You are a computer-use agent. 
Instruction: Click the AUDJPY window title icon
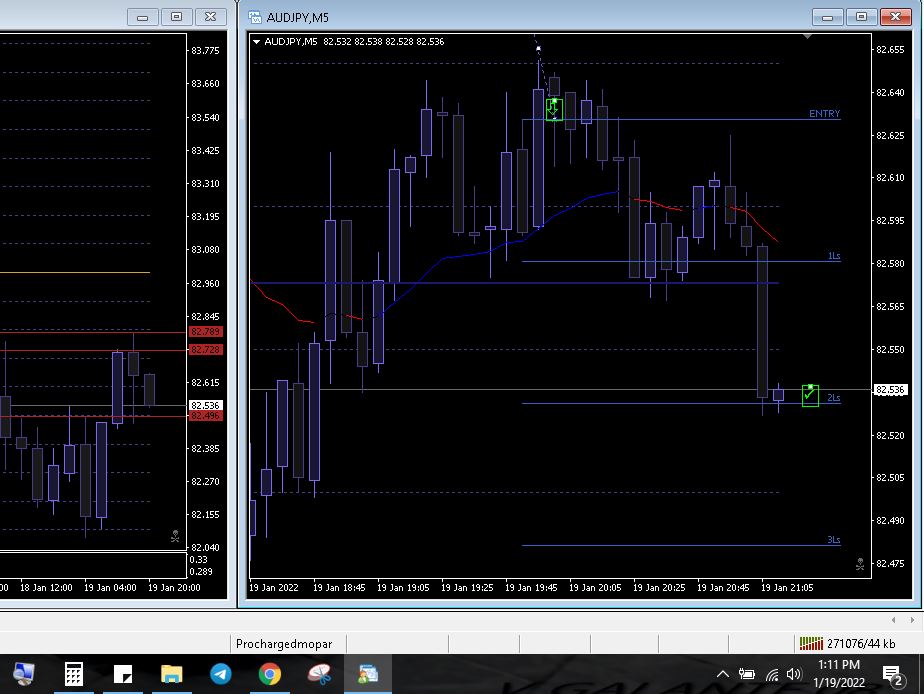(255, 17)
